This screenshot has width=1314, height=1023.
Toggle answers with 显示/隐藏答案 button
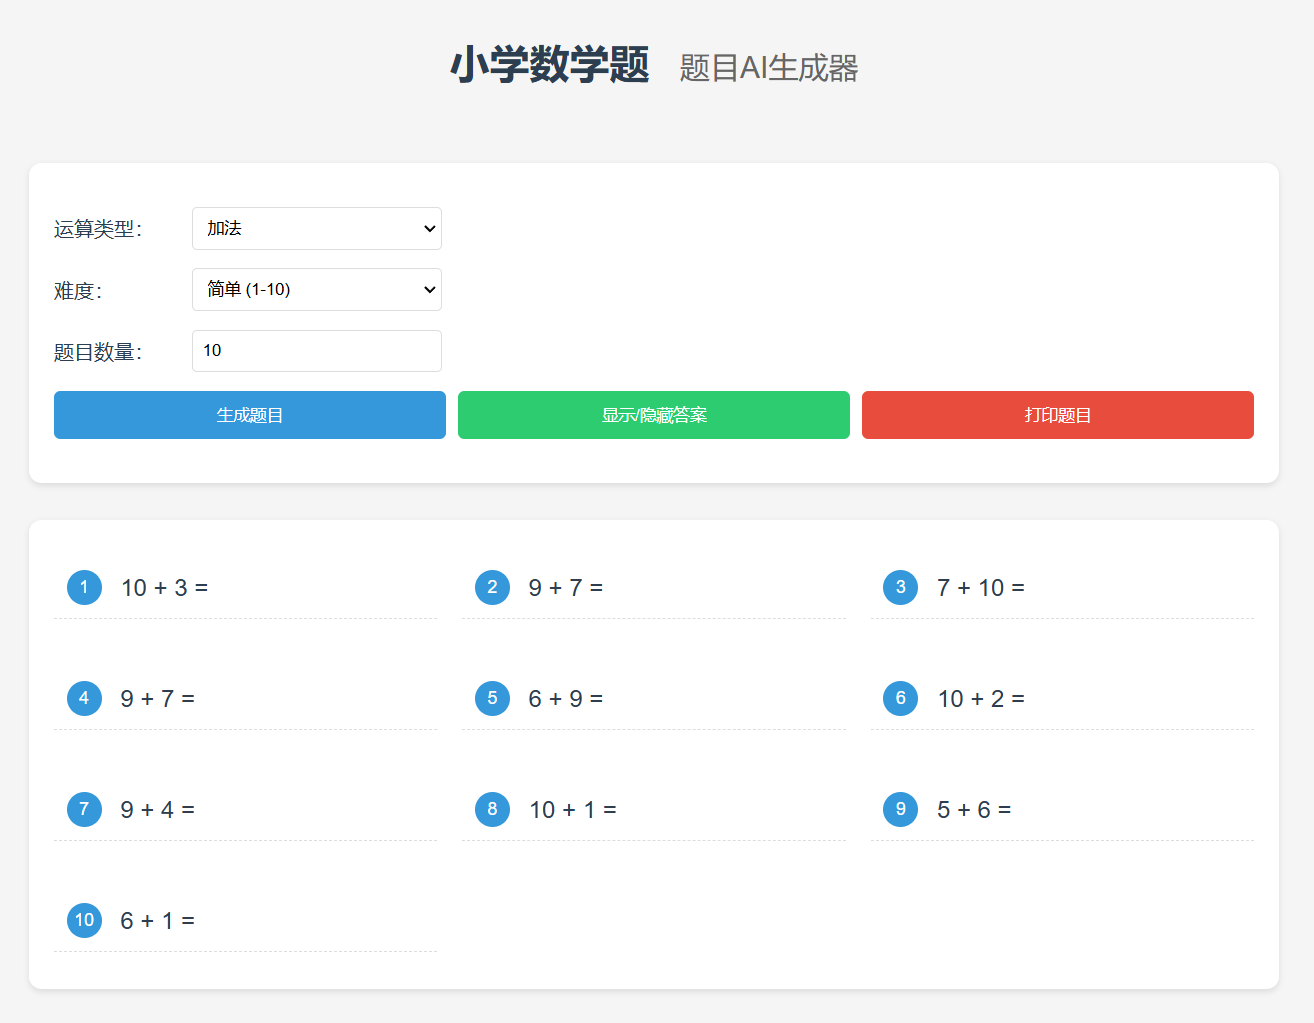pyautogui.click(x=653, y=414)
